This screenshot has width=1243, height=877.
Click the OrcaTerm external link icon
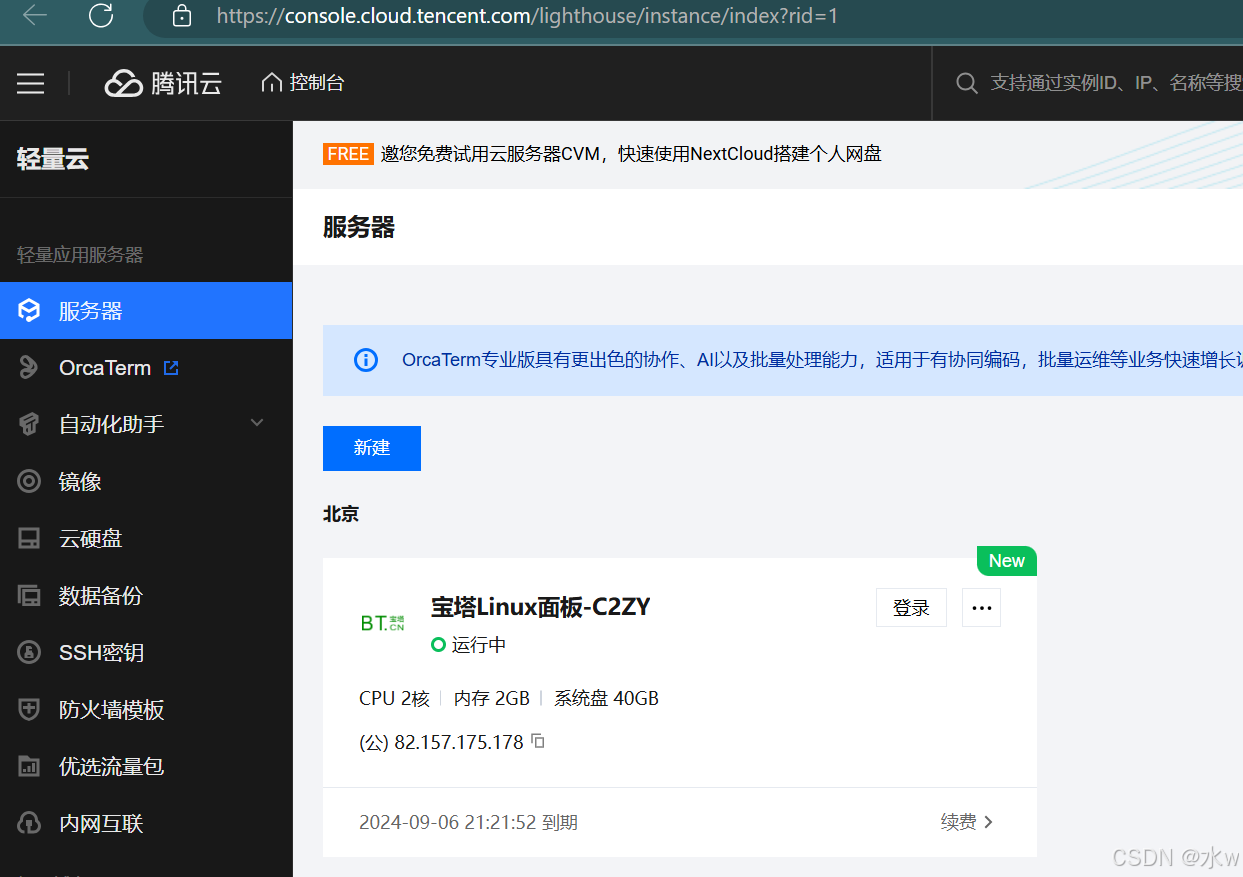point(171,368)
